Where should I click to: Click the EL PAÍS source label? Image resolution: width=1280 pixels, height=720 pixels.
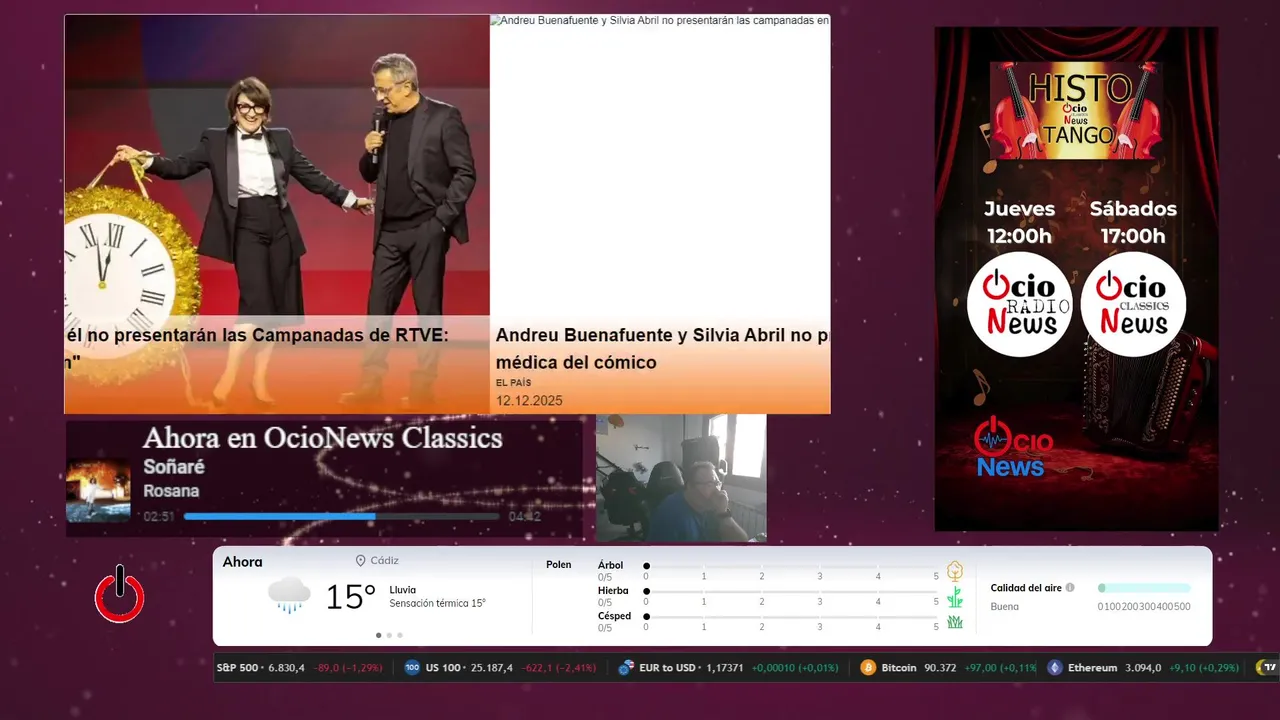513,383
